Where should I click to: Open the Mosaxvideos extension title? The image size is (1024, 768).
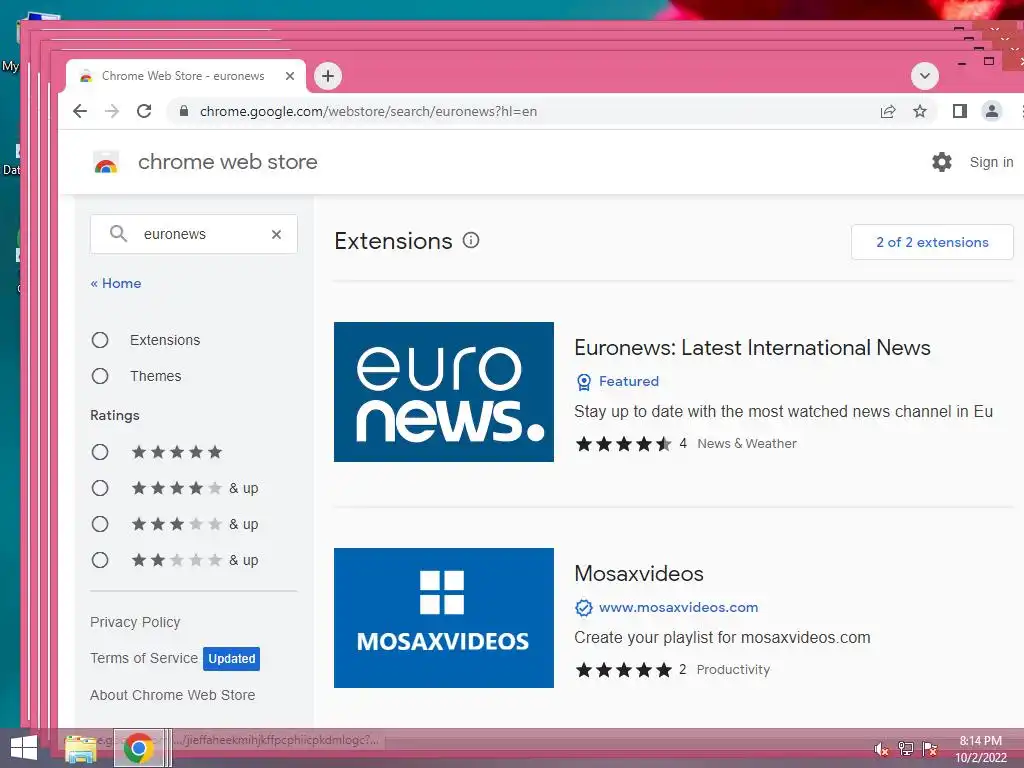[x=639, y=573]
